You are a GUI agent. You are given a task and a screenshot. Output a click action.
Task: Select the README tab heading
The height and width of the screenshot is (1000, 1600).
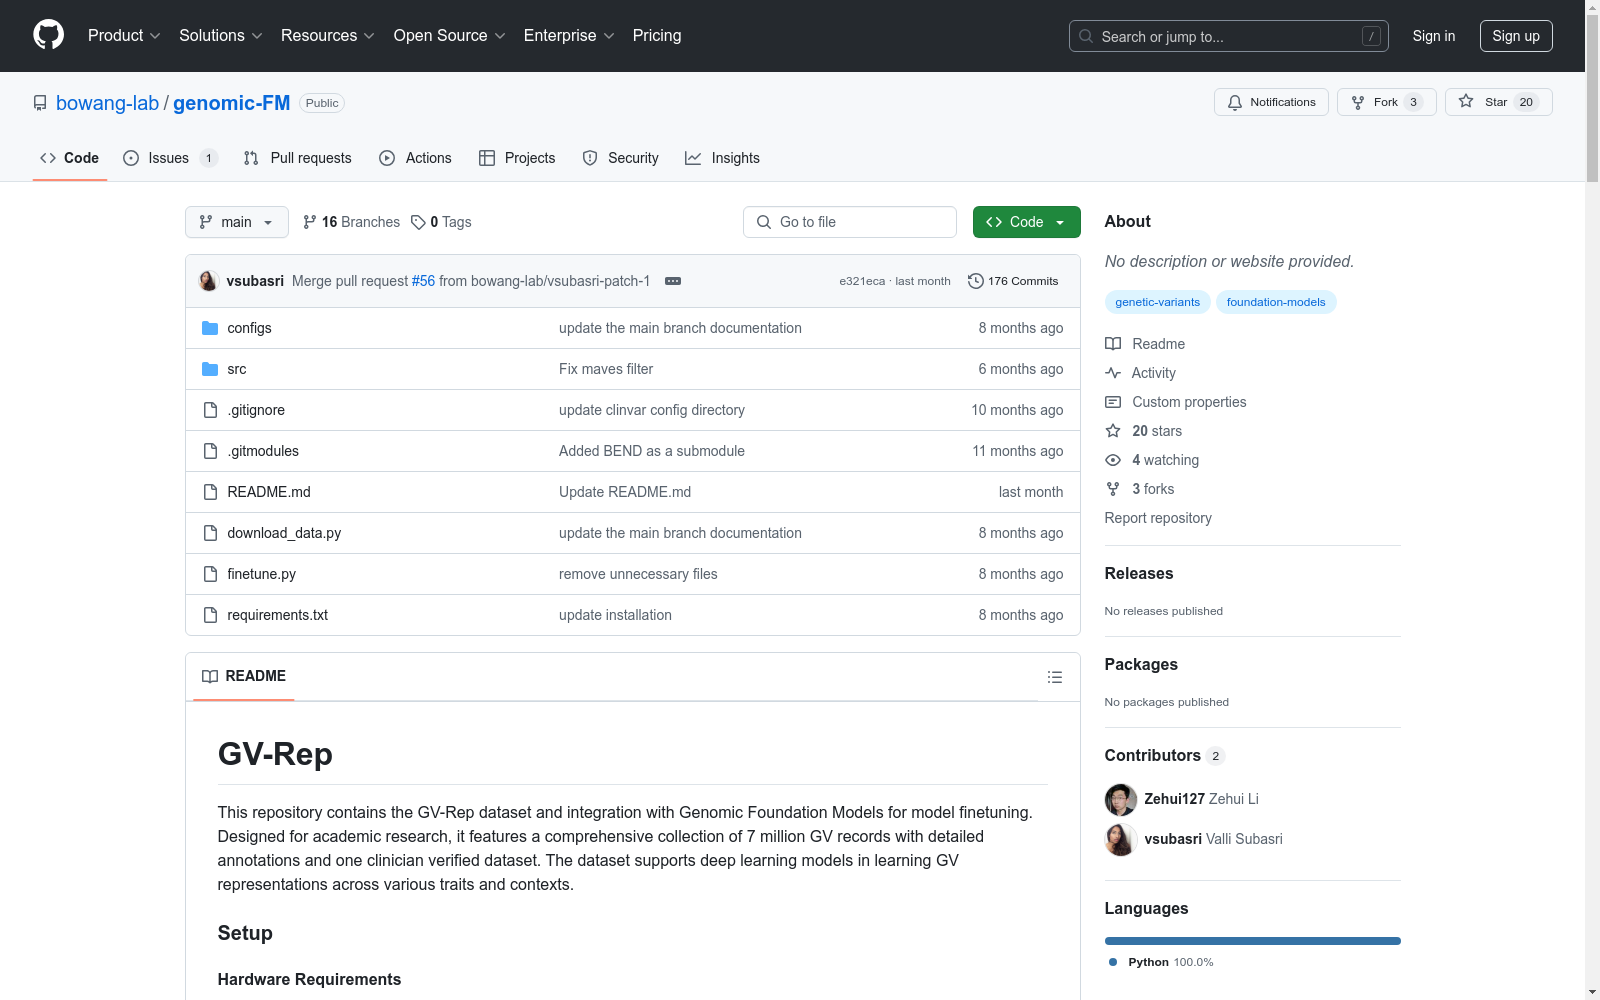[244, 676]
